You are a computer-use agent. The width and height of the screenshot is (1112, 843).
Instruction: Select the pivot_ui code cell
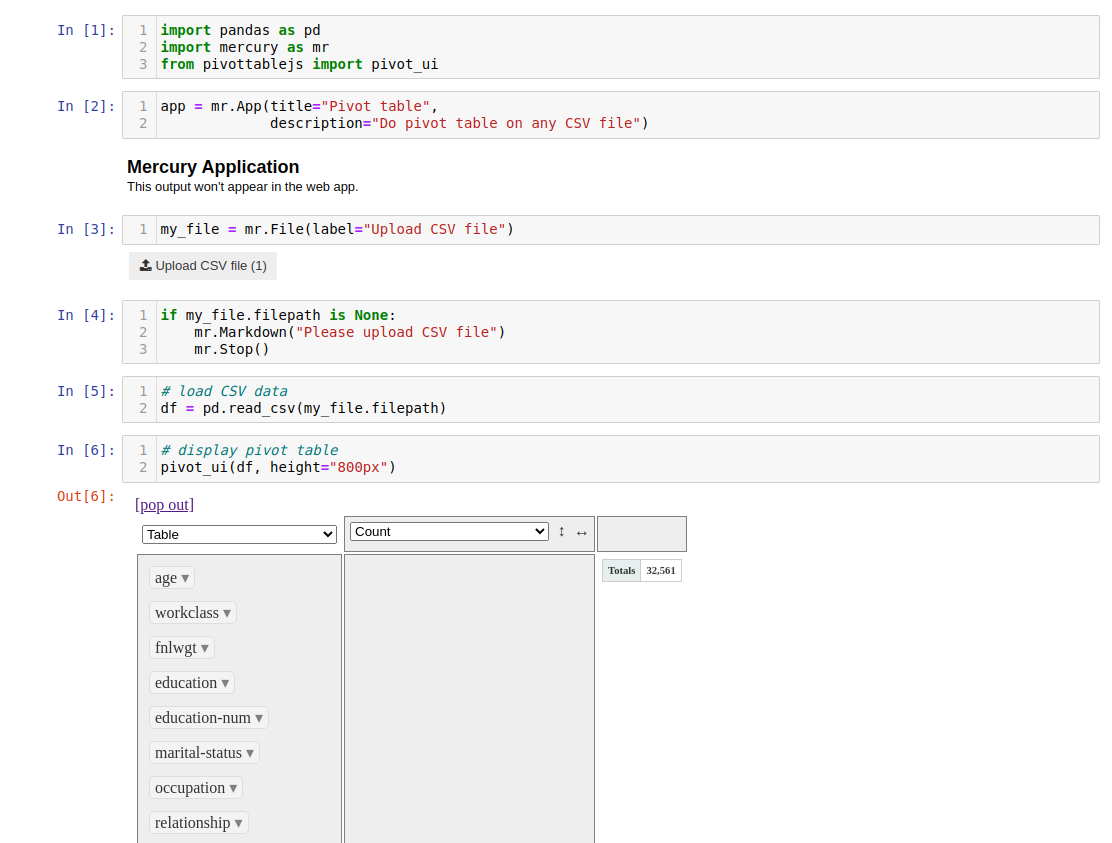pyautogui.click(x=400, y=457)
